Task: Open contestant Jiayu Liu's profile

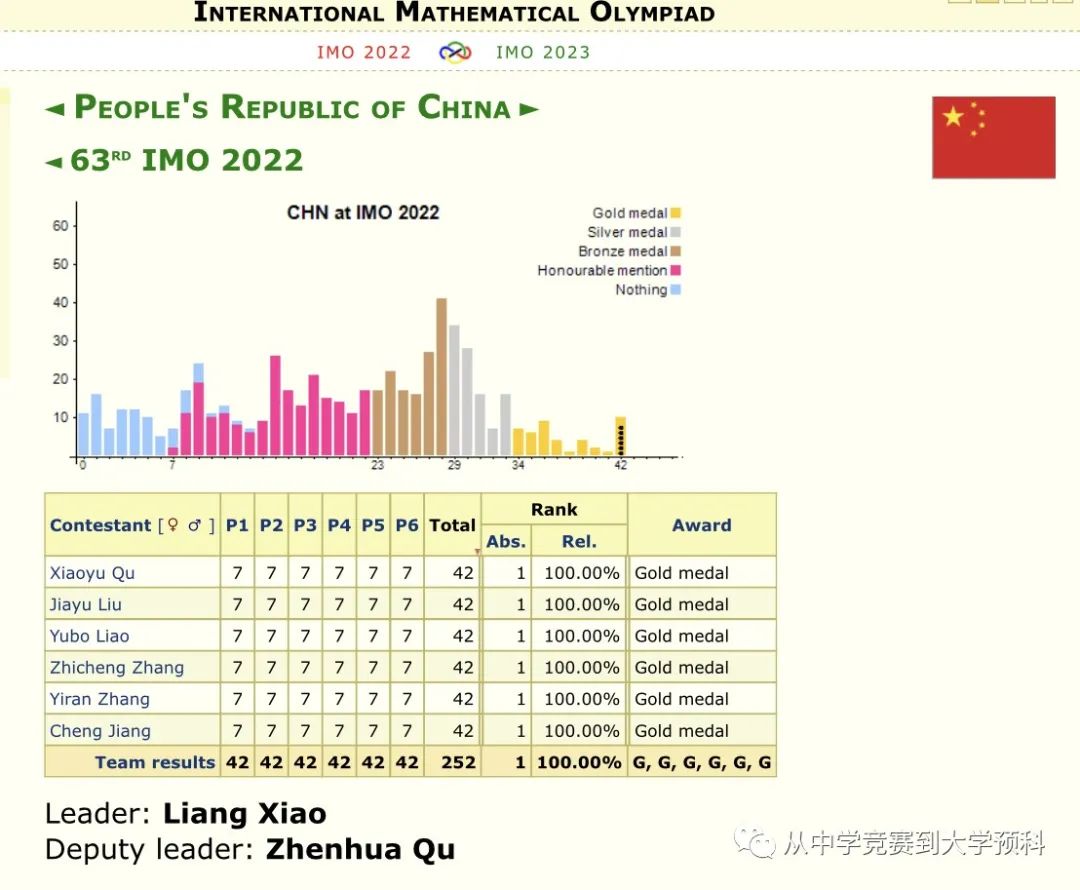Action: pos(85,605)
